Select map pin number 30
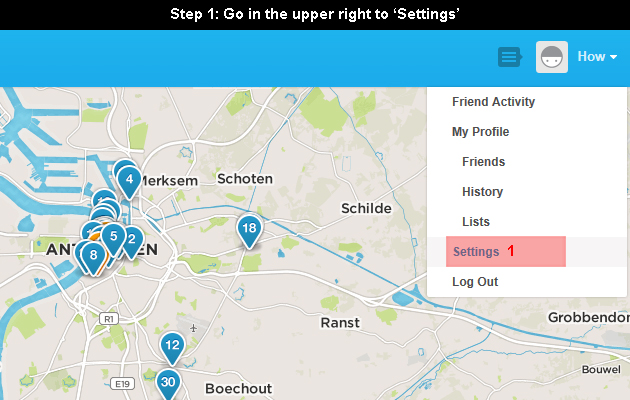The width and height of the screenshot is (630, 400). (x=168, y=384)
